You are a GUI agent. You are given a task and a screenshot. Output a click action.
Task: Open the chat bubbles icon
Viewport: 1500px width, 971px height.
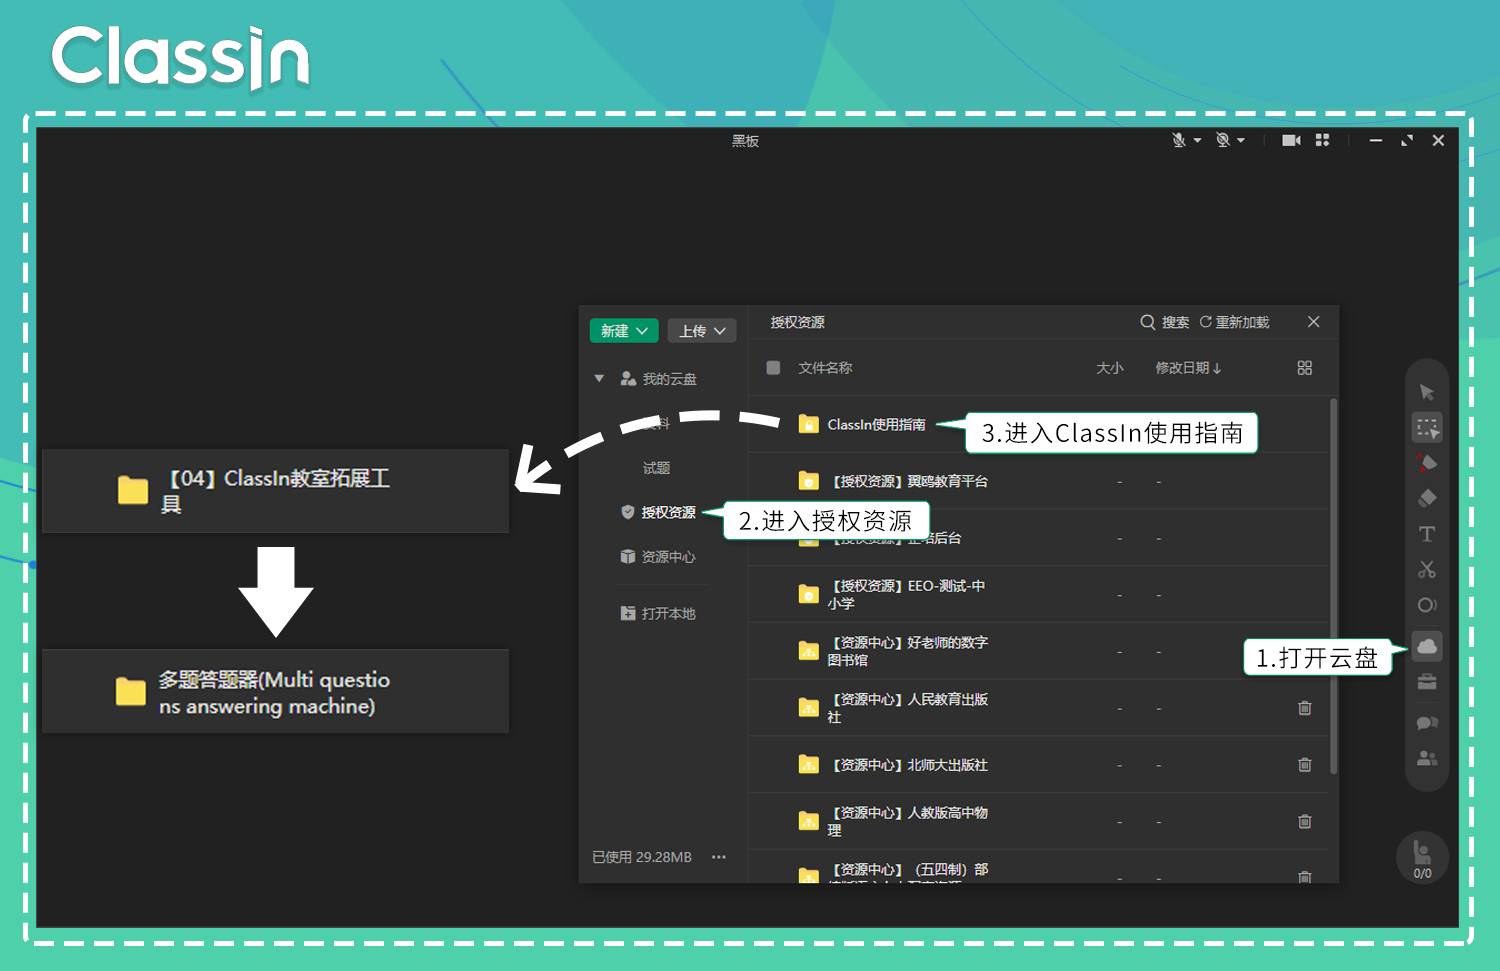tap(1427, 722)
